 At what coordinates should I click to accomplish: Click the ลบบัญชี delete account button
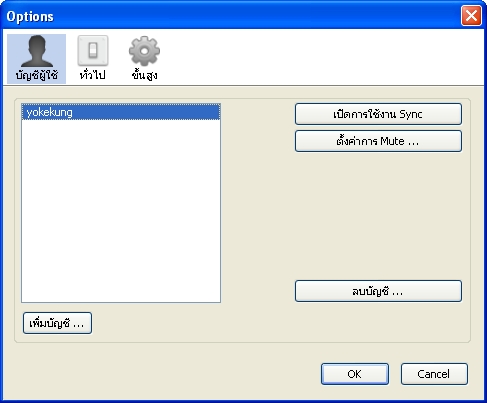(x=378, y=291)
